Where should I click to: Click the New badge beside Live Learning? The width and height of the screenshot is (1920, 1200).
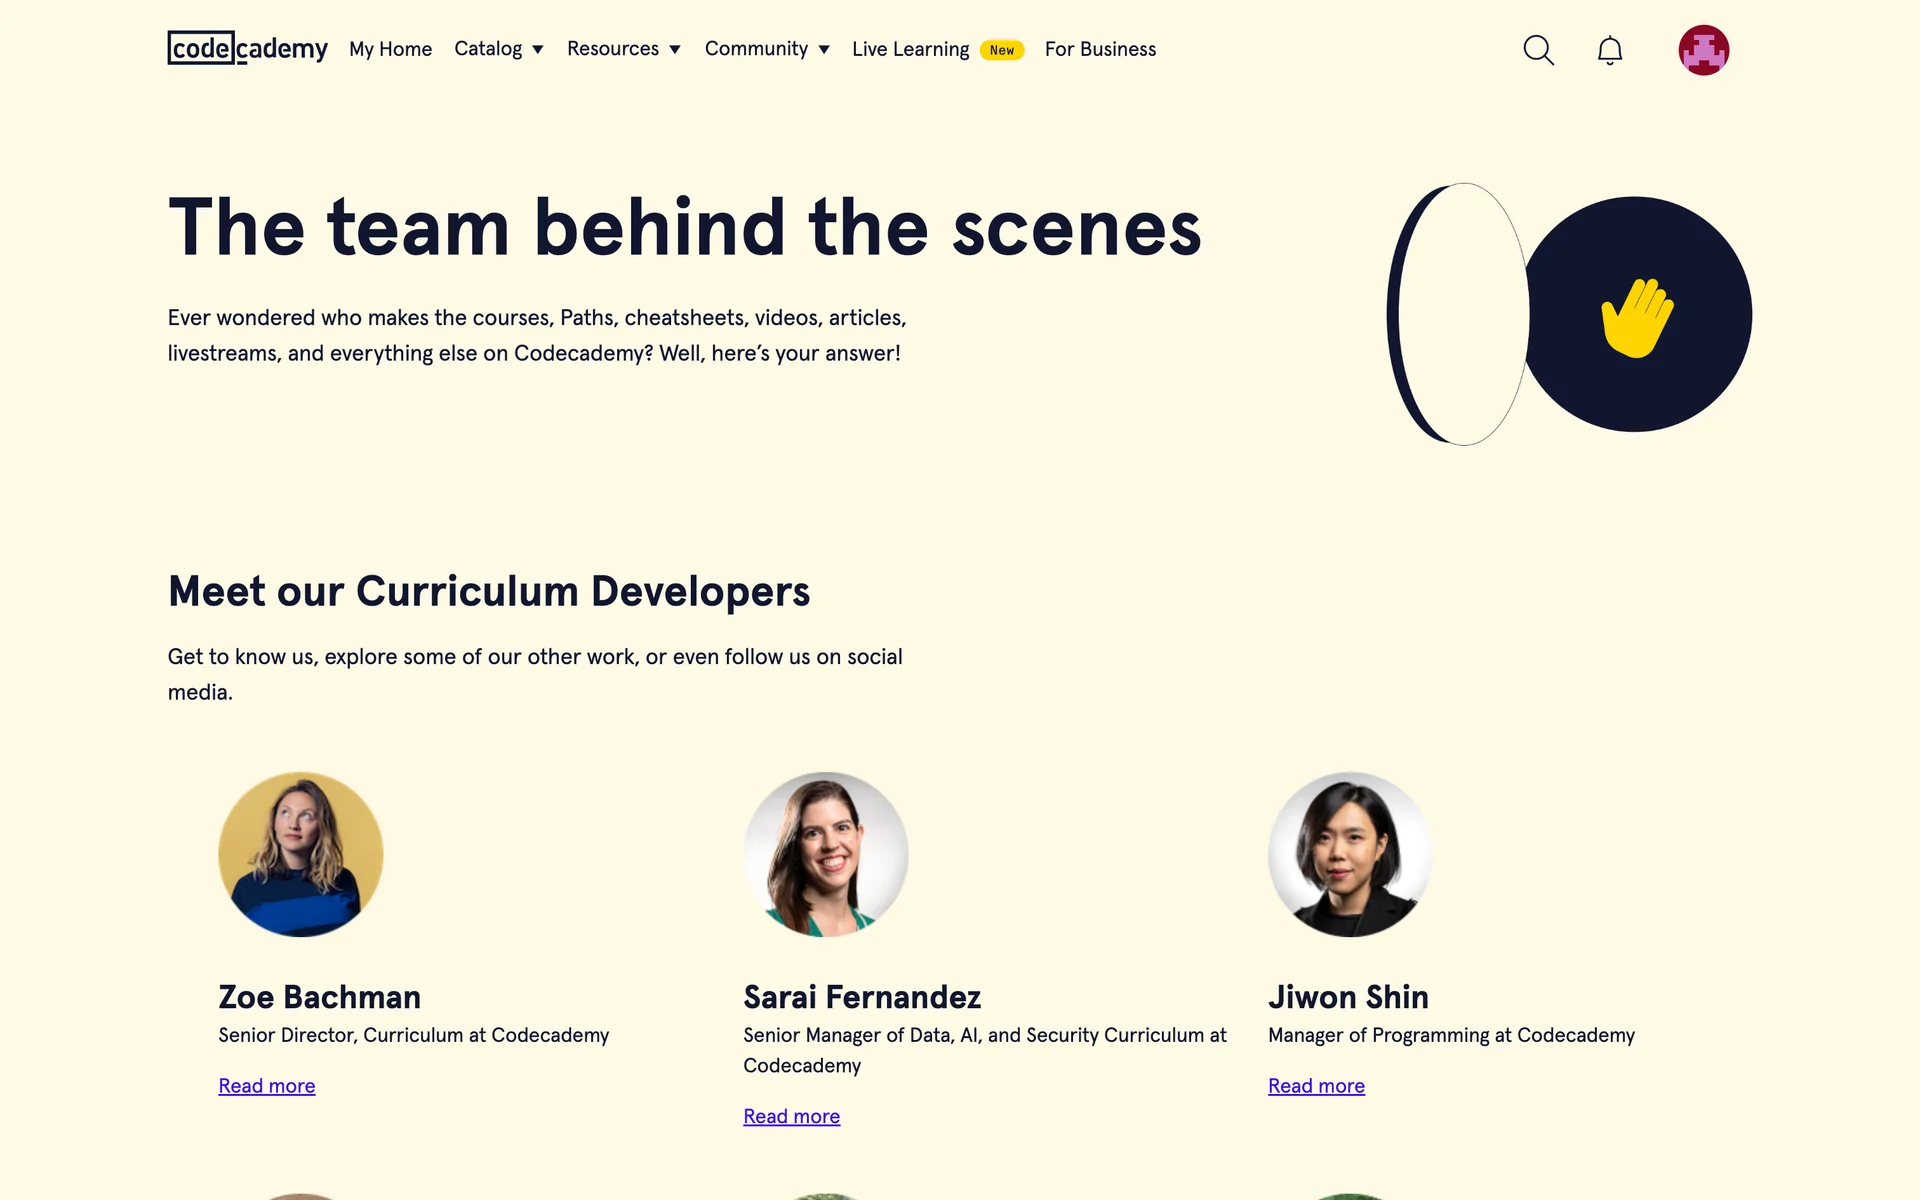[x=1001, y=50]
